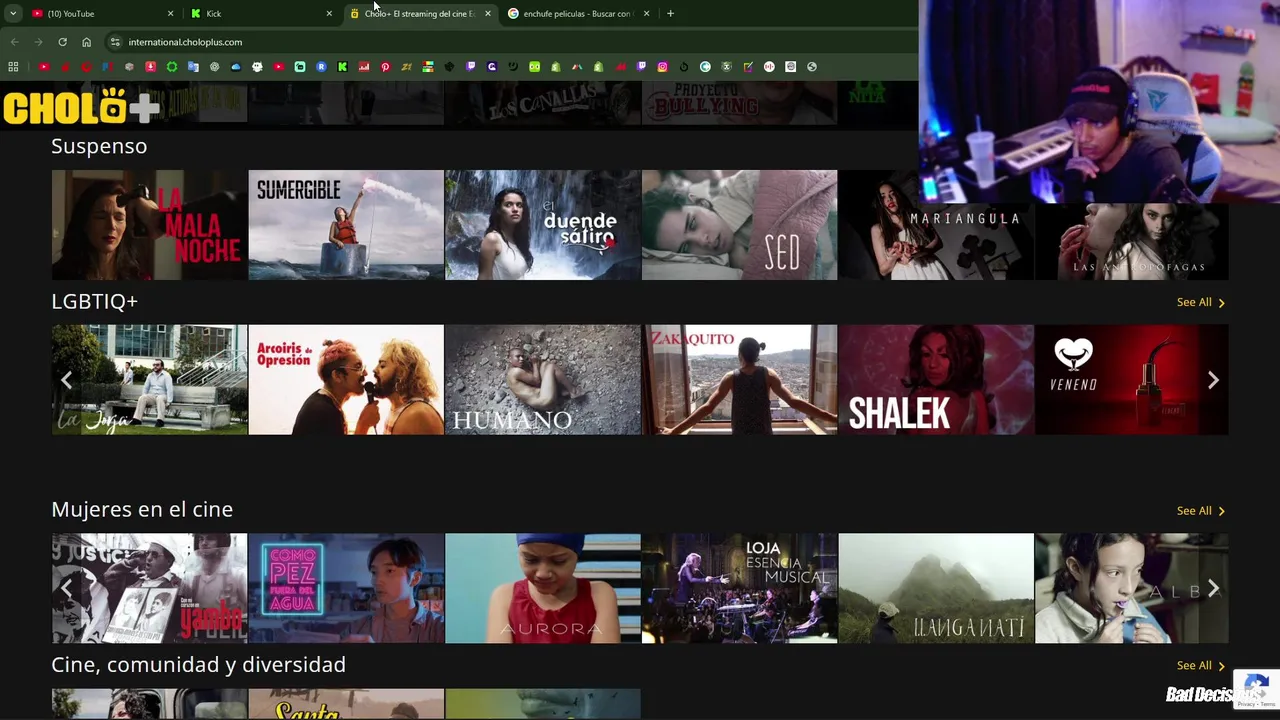The image size is (1280, 720).
Task: Show previous Mujeres en el cine titles
Action: coord(66,589)
